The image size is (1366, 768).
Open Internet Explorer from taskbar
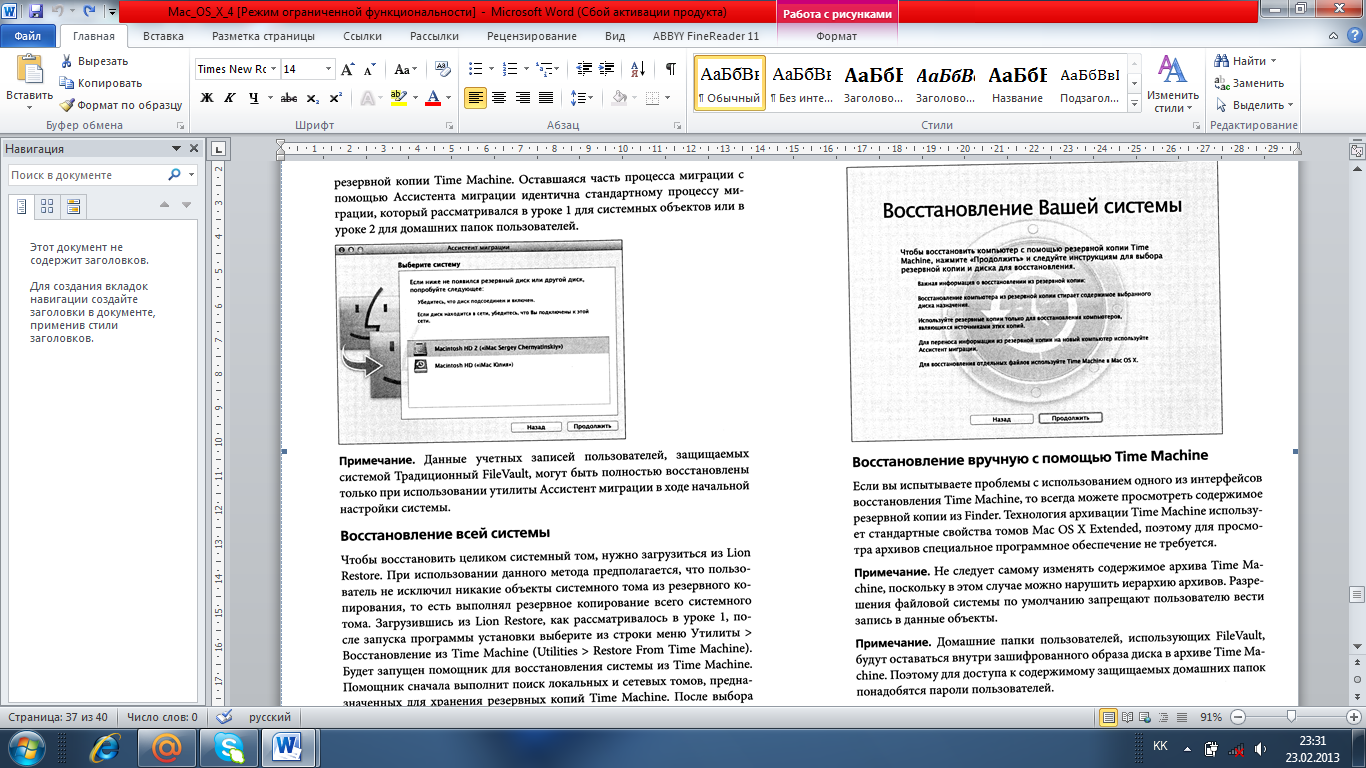click(x=105, y=747)
